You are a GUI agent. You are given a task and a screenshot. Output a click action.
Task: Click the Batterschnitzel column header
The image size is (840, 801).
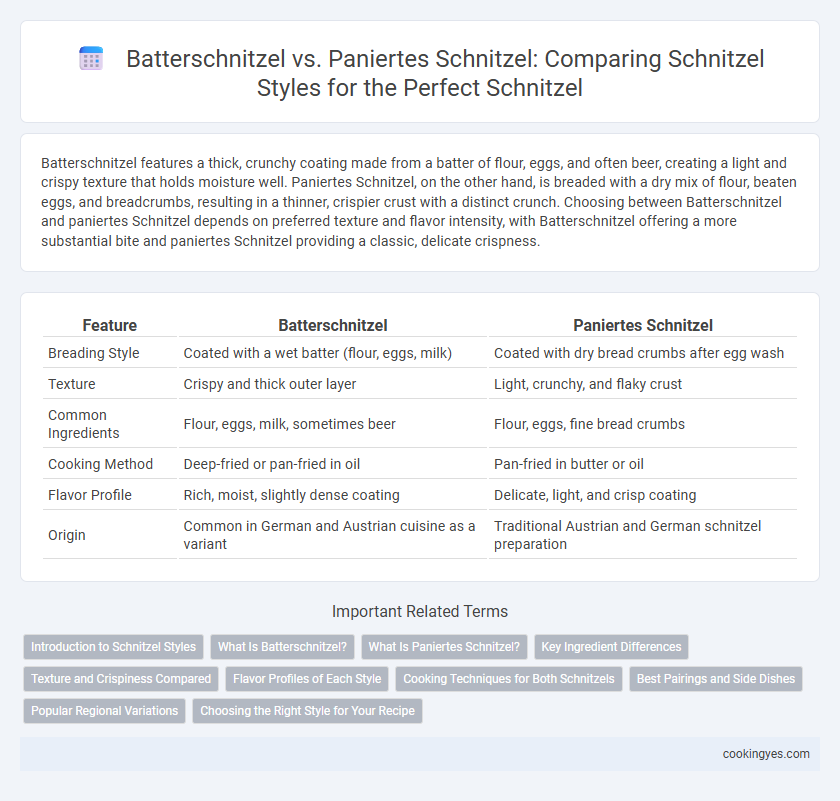[333, 325]
